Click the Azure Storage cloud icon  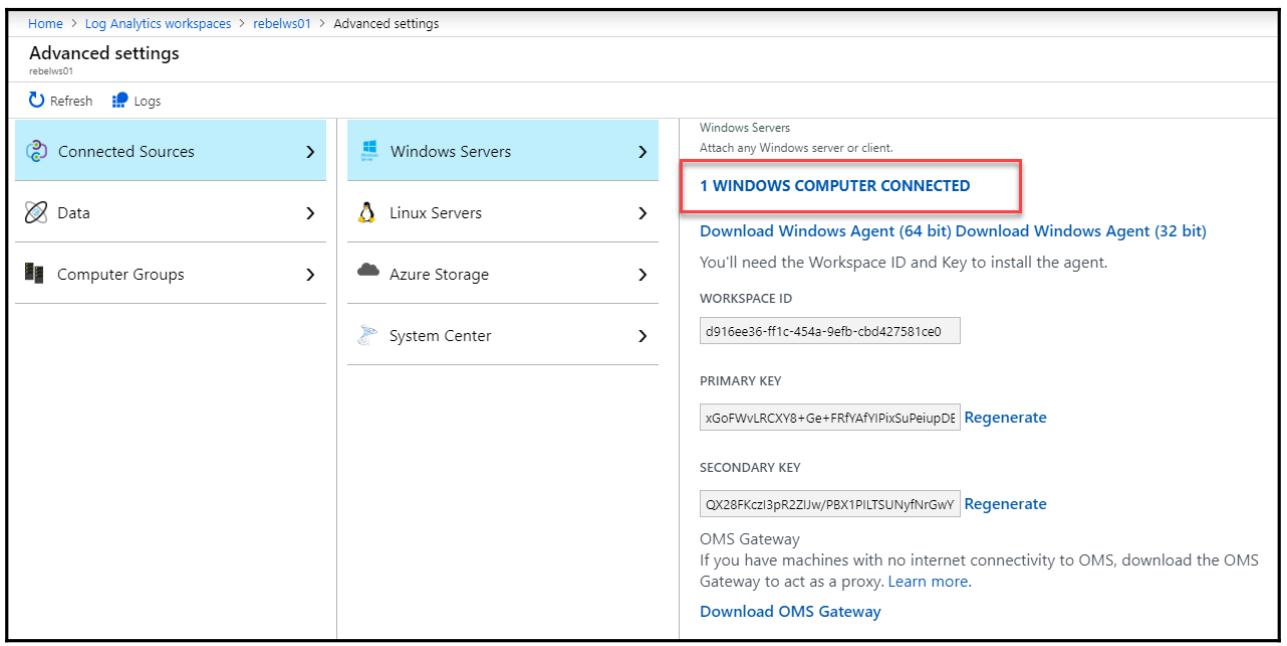367,274
